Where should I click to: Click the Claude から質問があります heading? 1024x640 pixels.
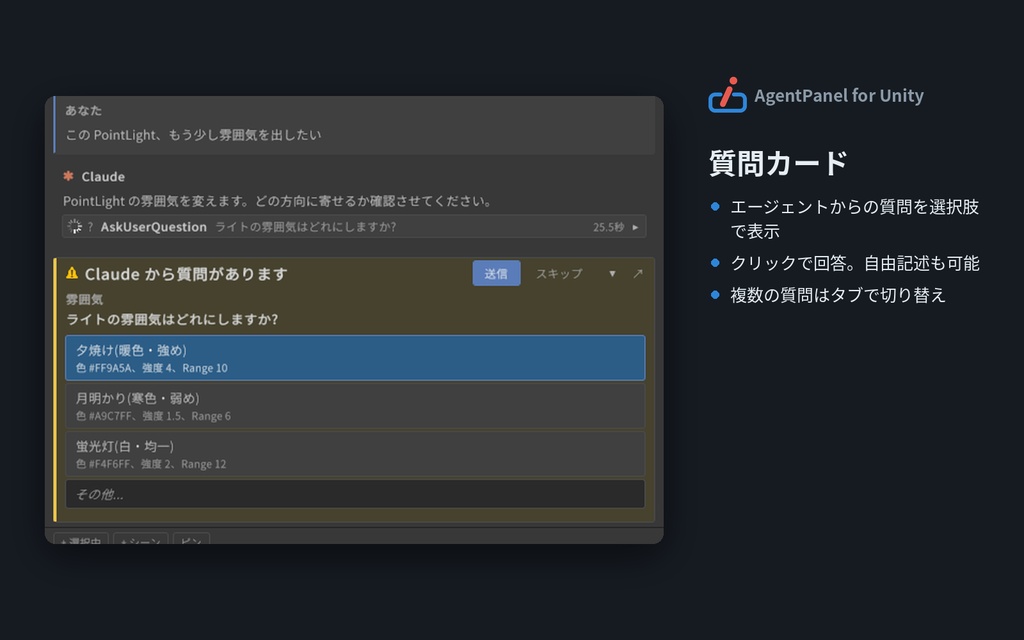pos(186,274)
